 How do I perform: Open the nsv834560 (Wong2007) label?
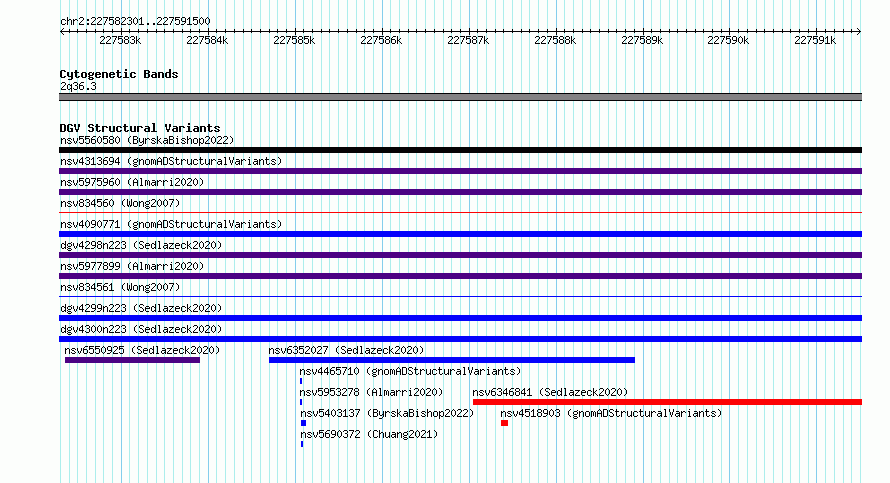[x=120, y=203]
